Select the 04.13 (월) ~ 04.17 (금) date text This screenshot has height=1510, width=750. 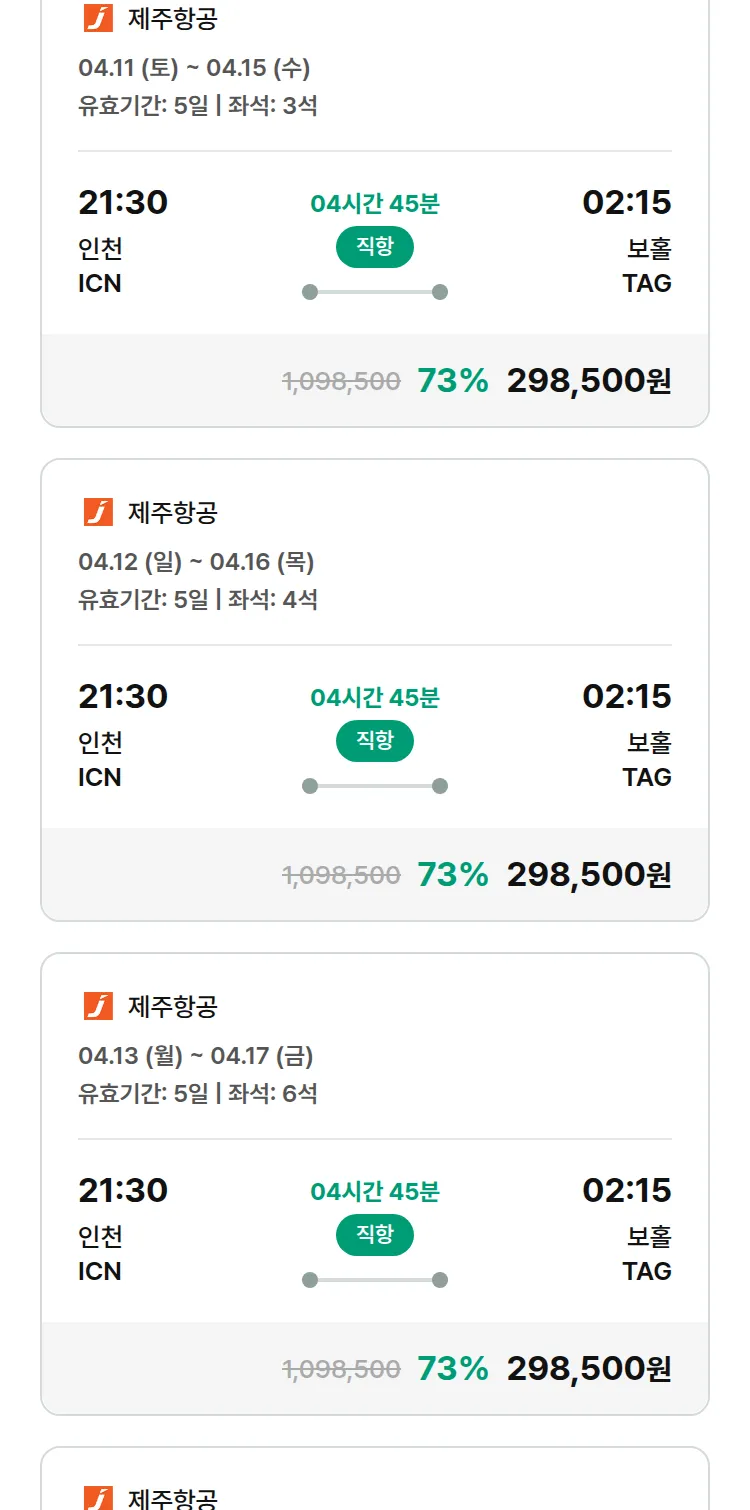[196, 1057]
